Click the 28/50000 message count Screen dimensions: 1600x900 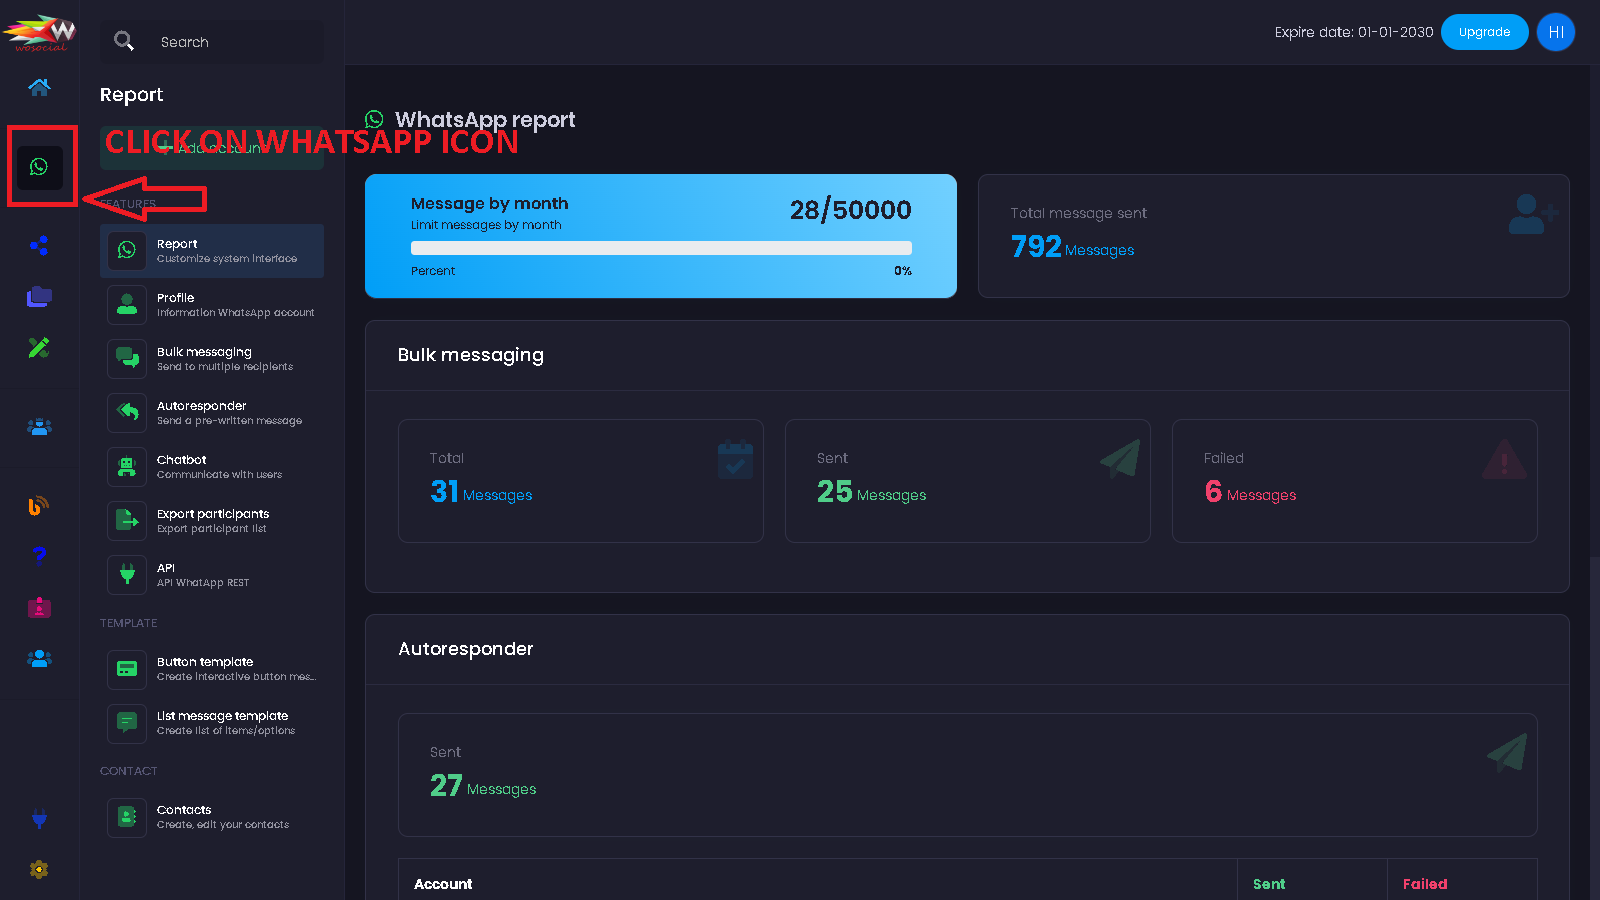(x=850, y=210)
